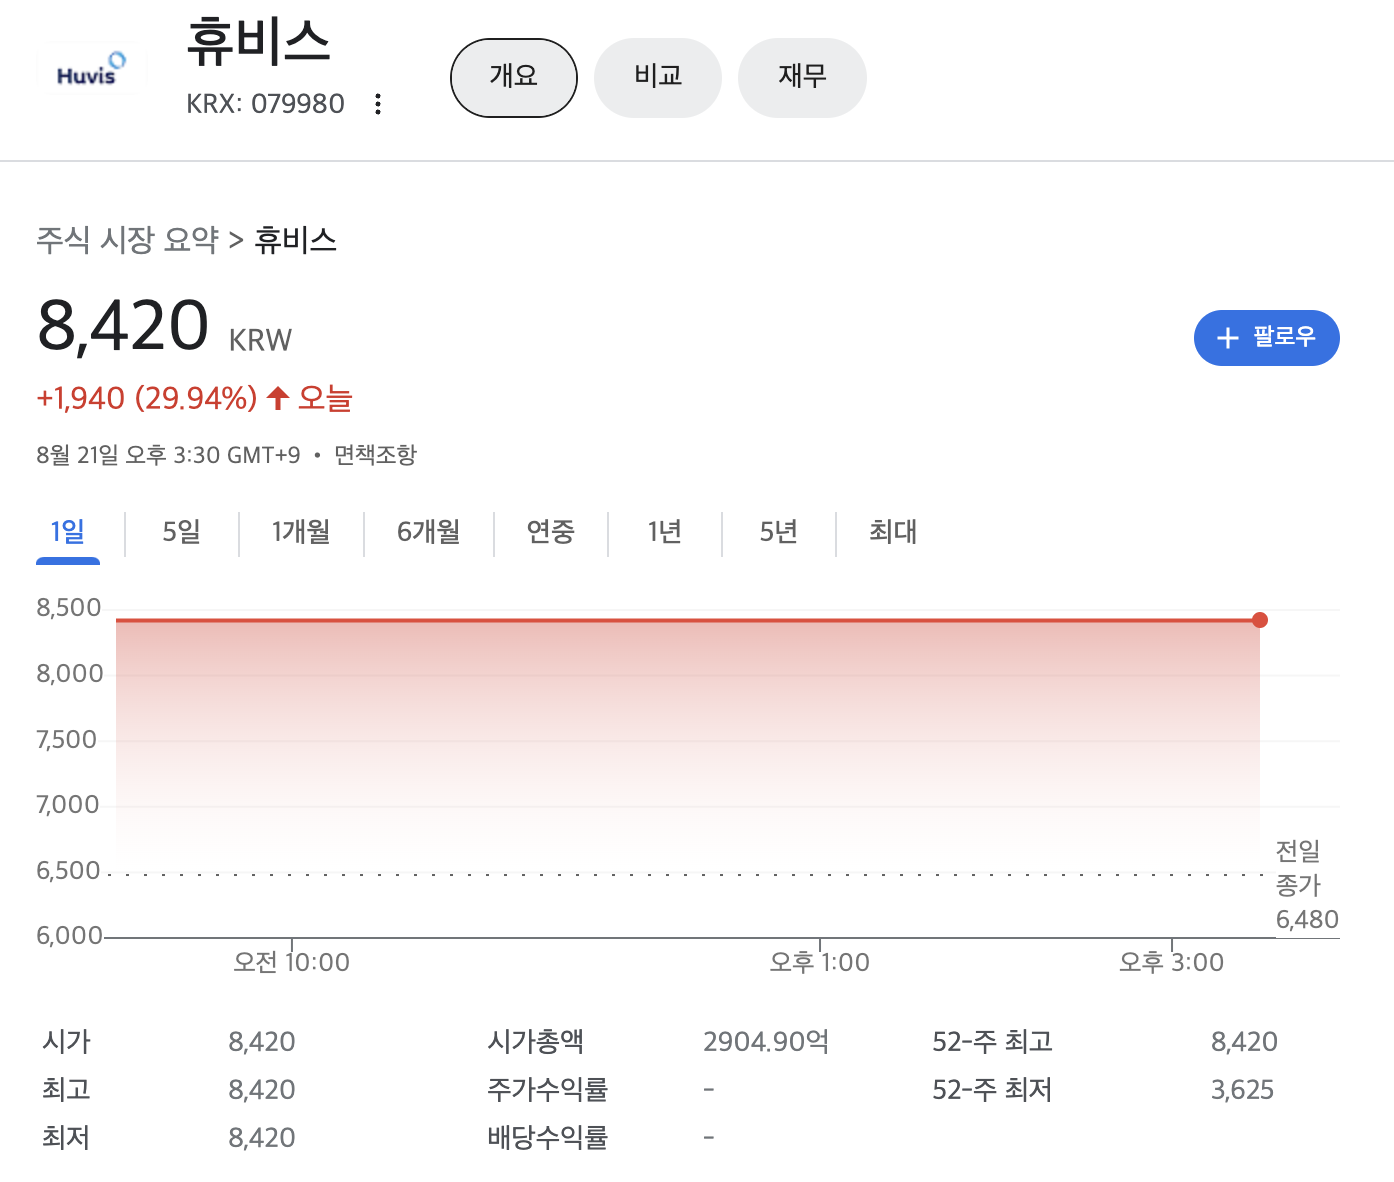Image resolution: width=1394 pixels, height=1182 pixels.
Task: Click the 시가 label in stats table
Action: pos(66,1042)
